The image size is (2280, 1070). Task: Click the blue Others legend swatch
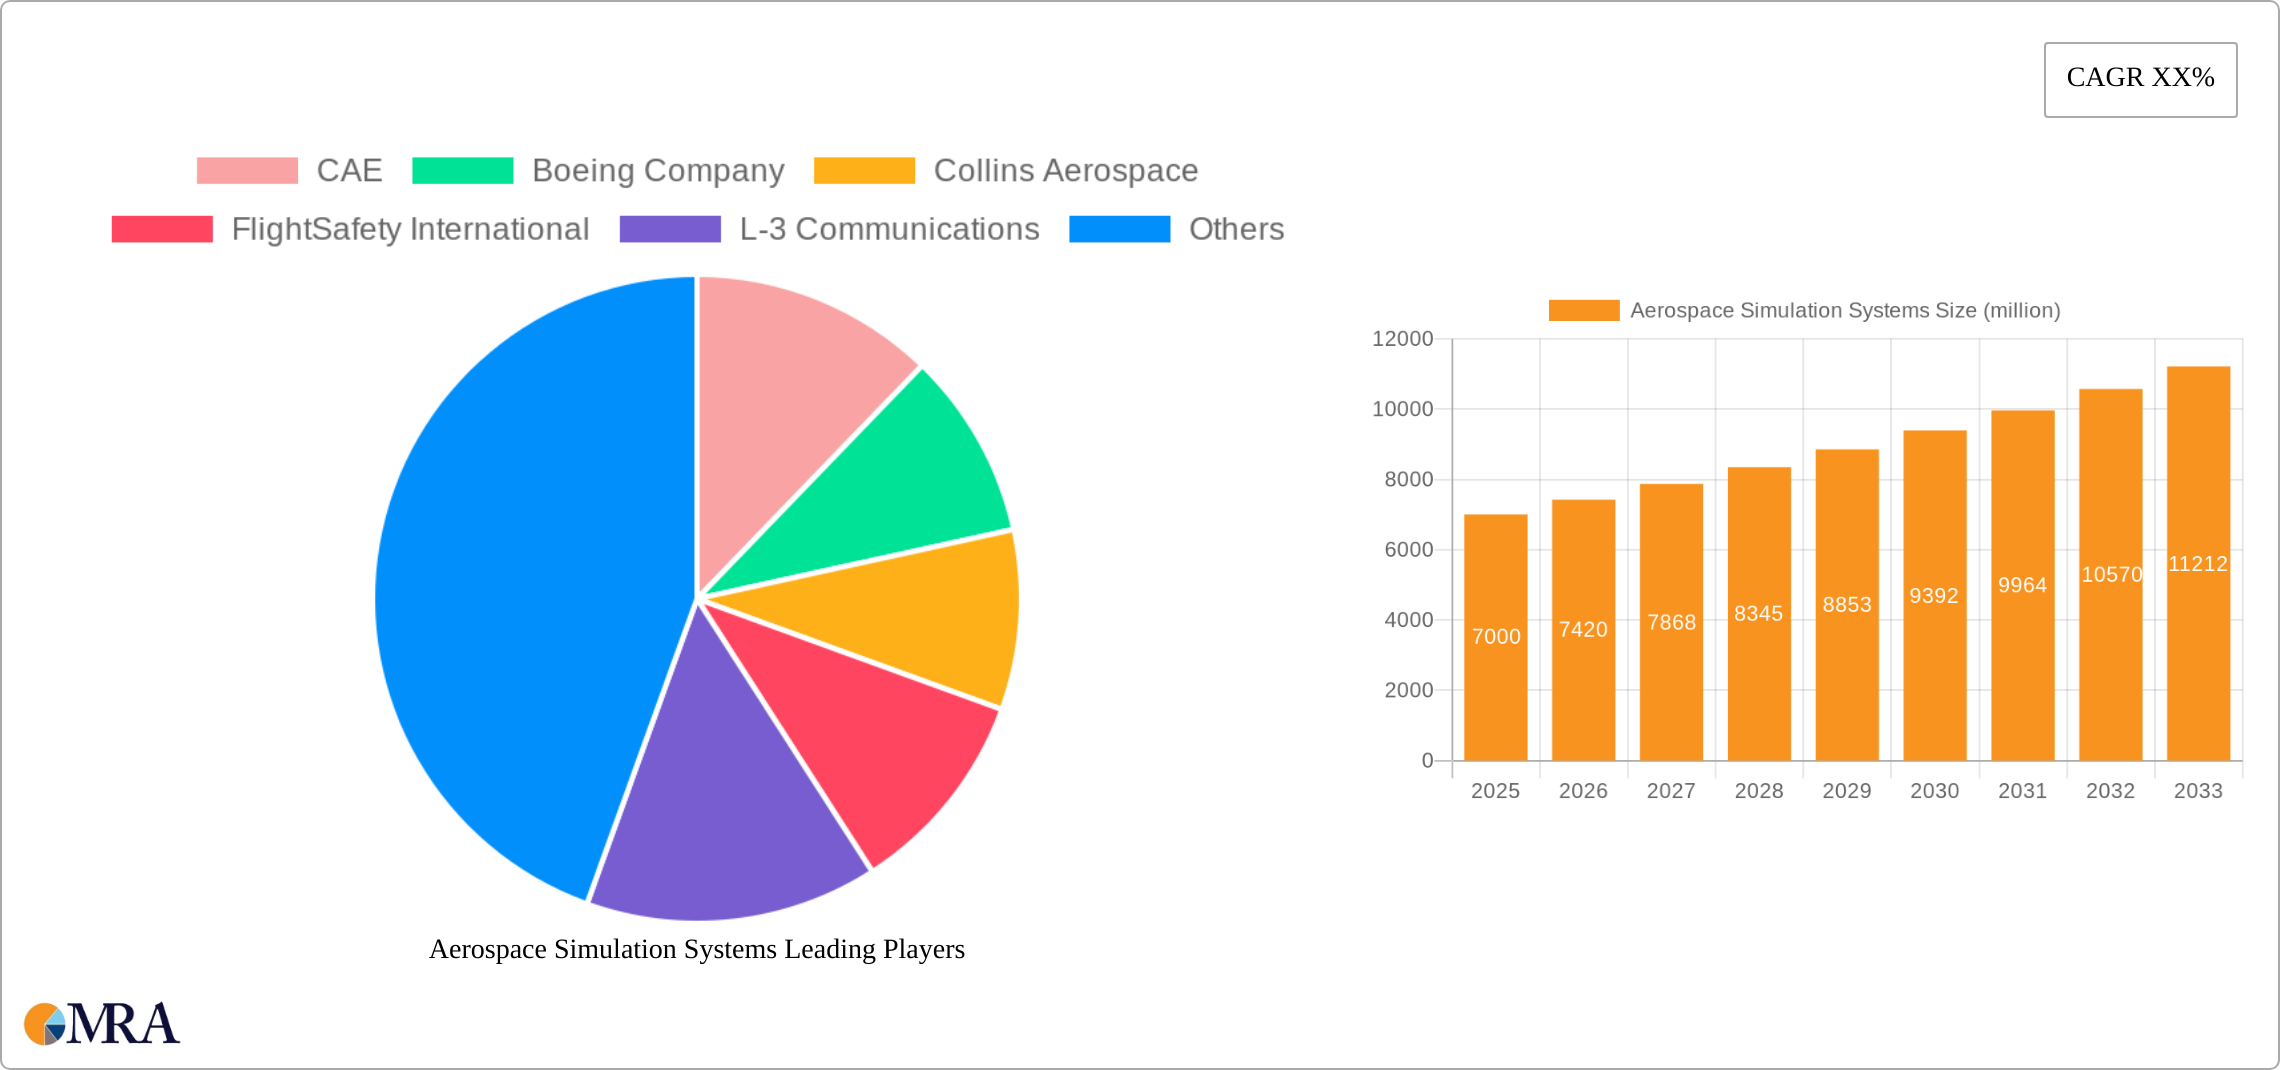(x=1119, y=229)
